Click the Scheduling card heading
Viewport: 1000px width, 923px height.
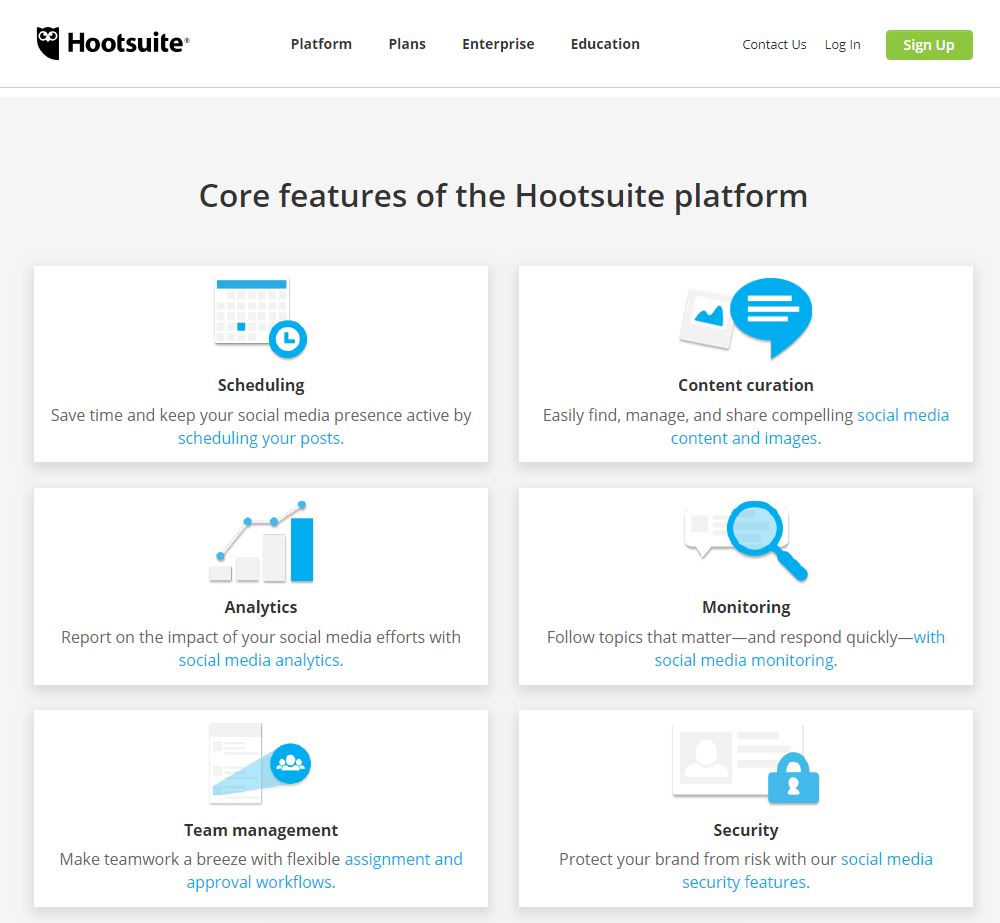pos(261,385)
